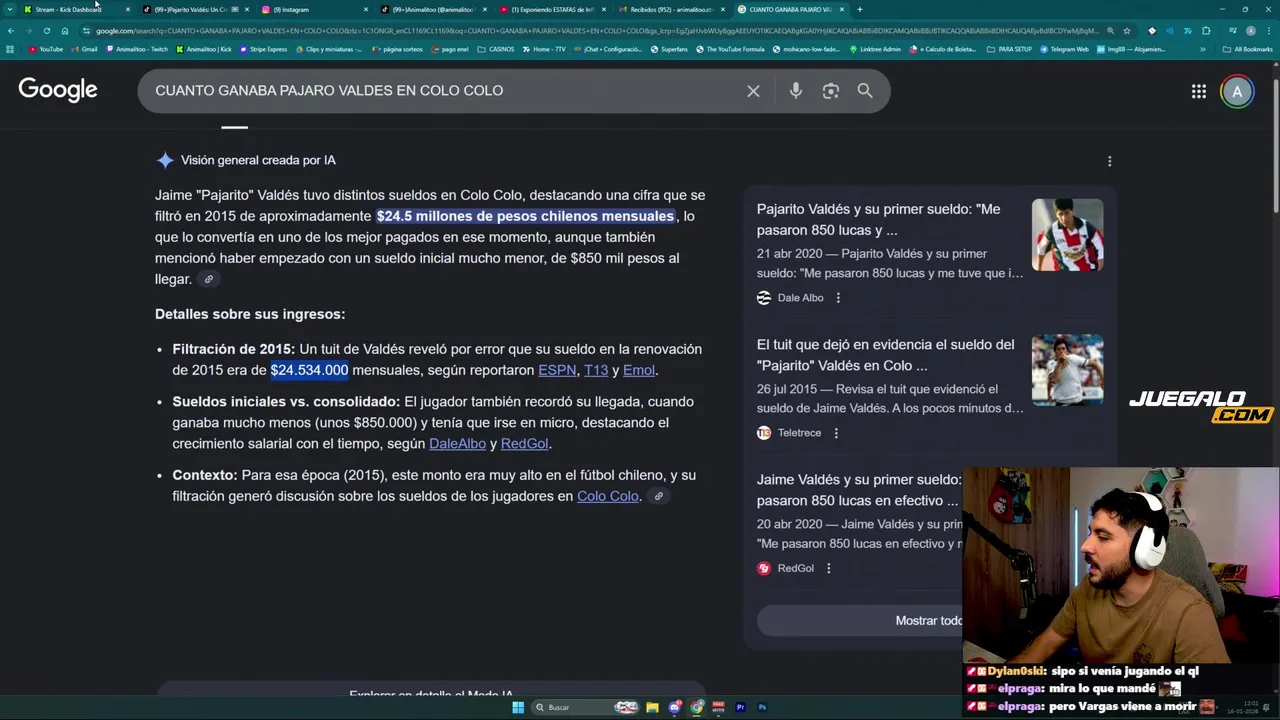Open the Chrome icon in the taskbar

pyautogui.click(x=697, y=707)
